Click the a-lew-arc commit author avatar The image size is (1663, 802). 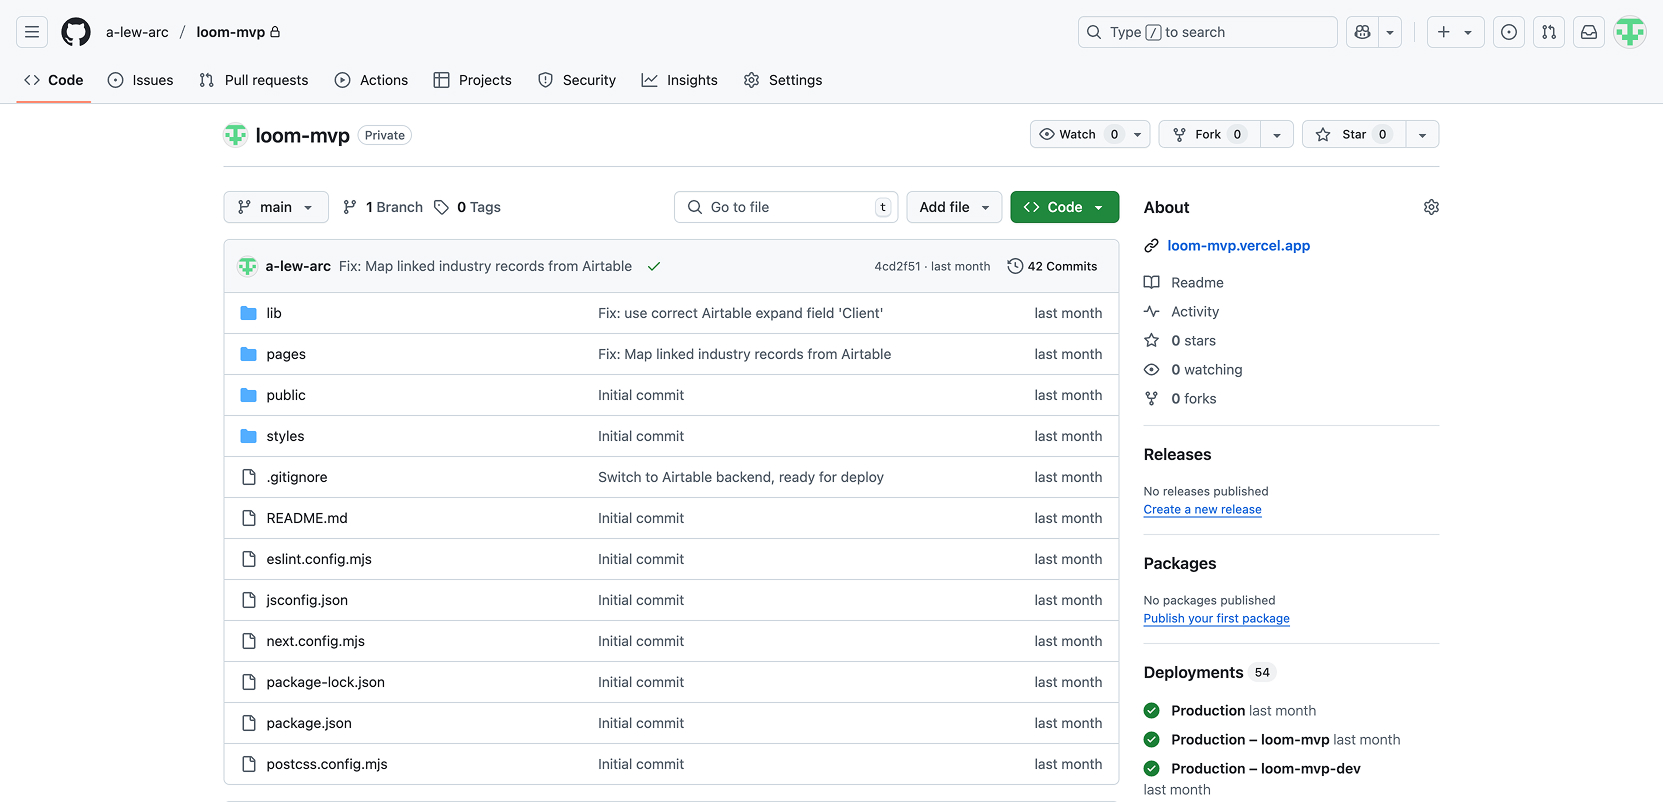pos(247,266)
